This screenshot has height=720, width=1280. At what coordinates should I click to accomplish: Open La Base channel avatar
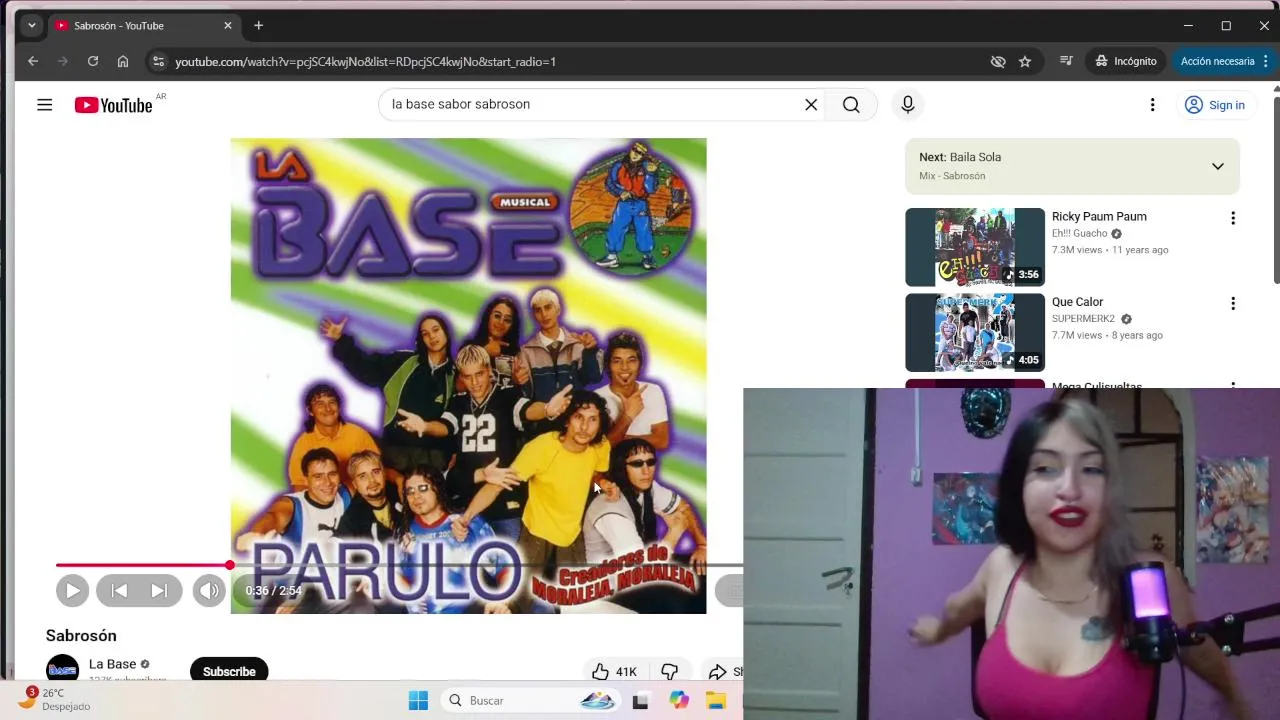[x=62, y=668]
